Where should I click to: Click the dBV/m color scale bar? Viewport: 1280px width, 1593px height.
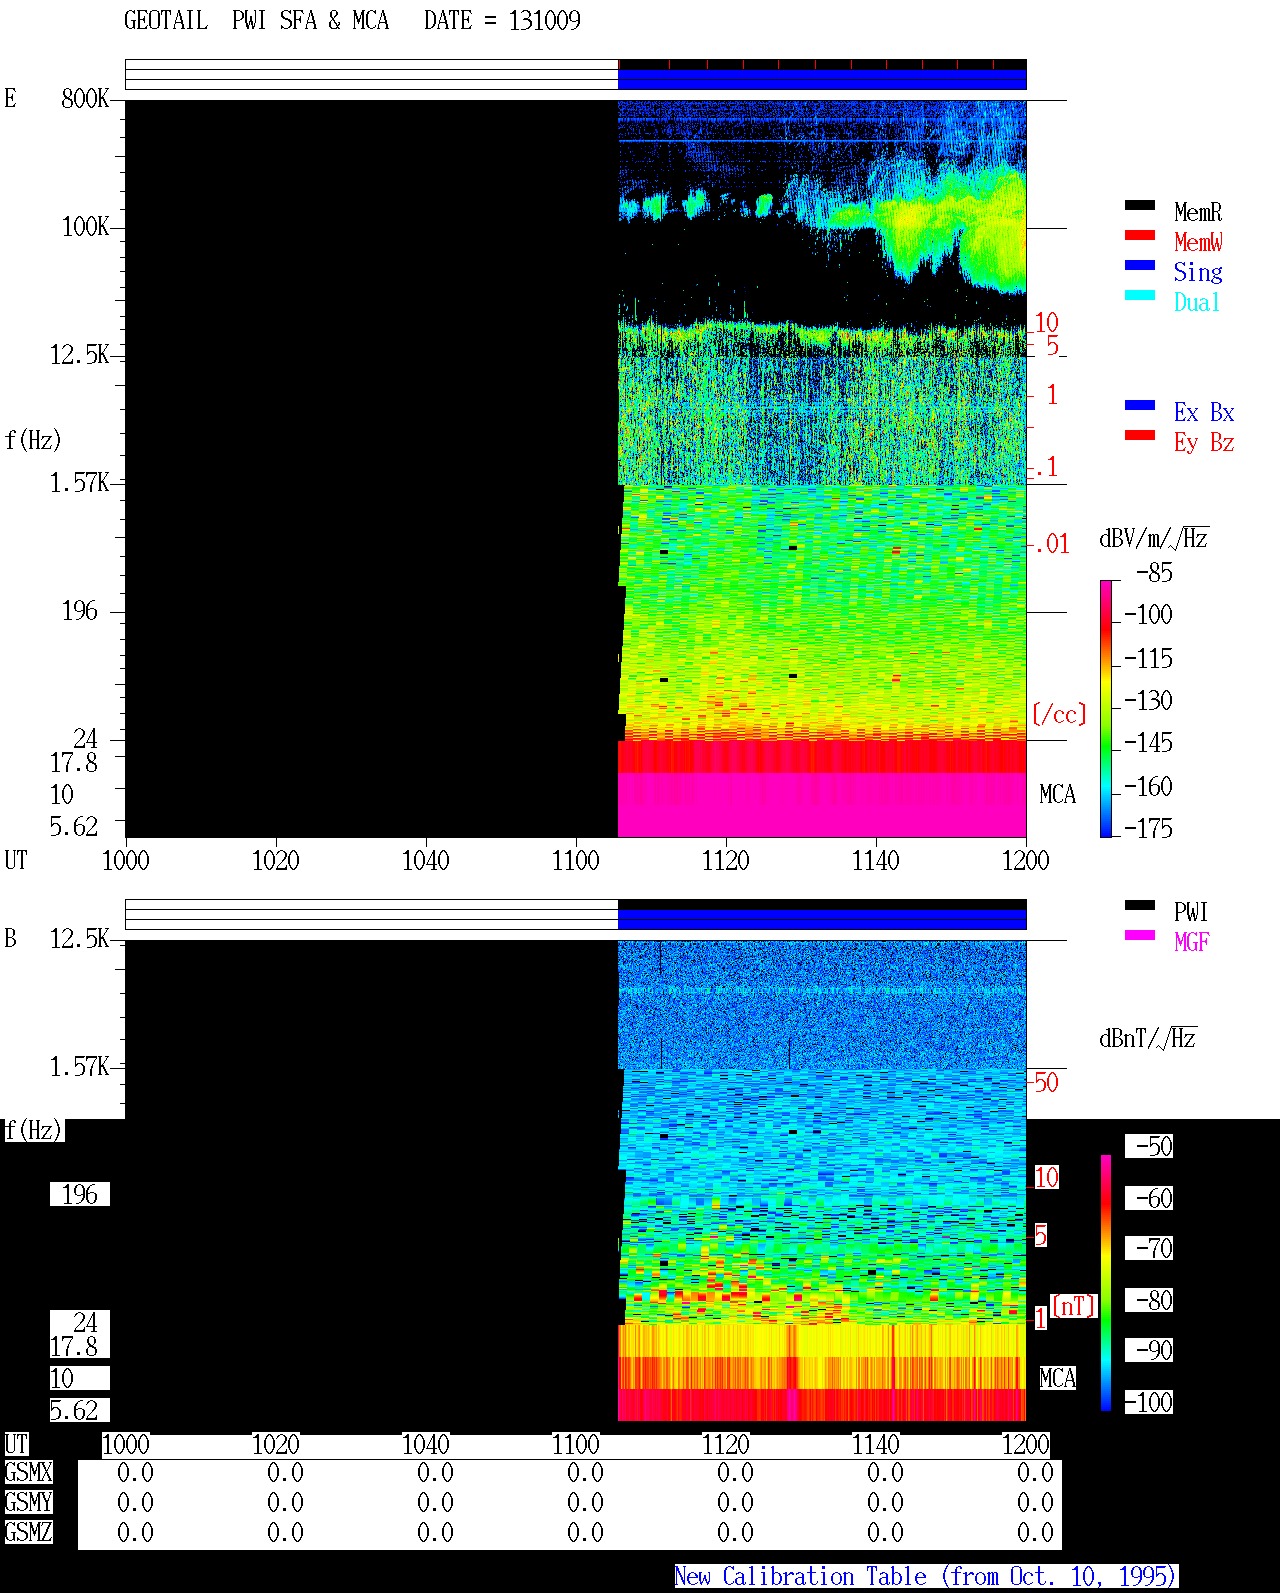pyautogui.click(x=1105, y=708)
